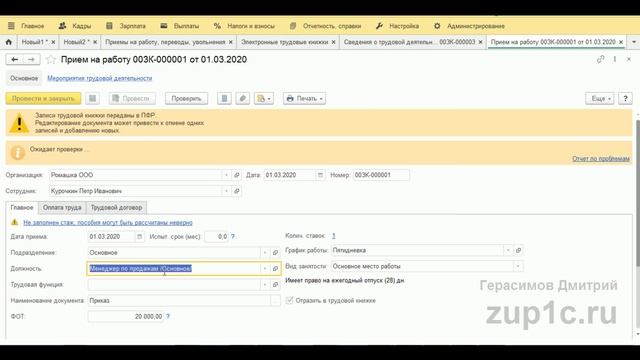Viewport: 640px width, 360px height.
Task: Open department Основное details icon
Action: 275,253
